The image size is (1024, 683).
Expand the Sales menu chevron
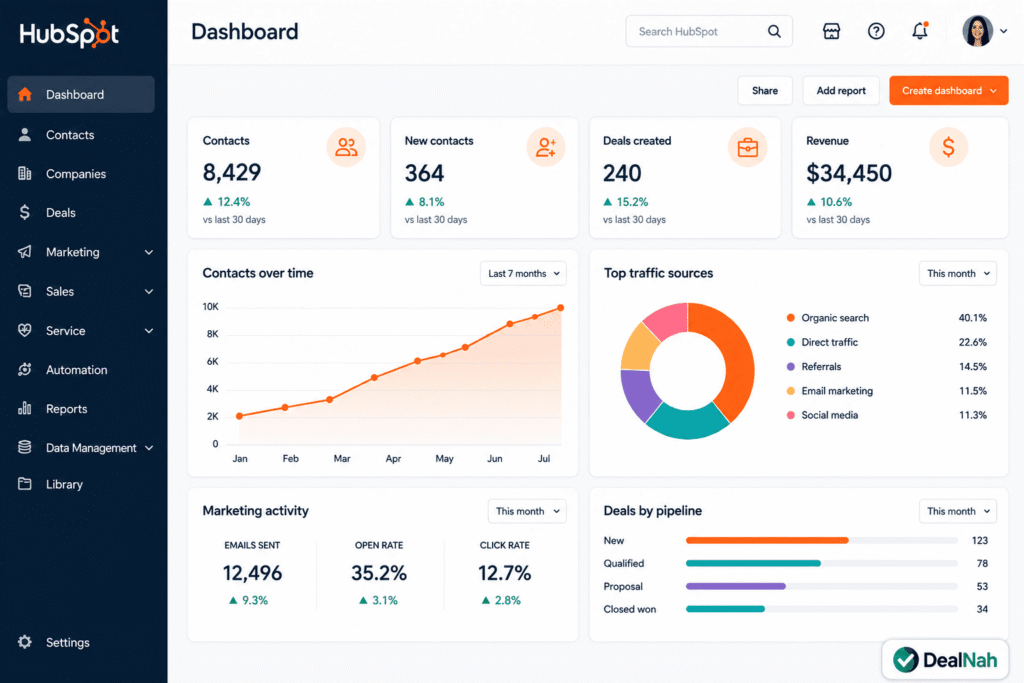(149, 291)
